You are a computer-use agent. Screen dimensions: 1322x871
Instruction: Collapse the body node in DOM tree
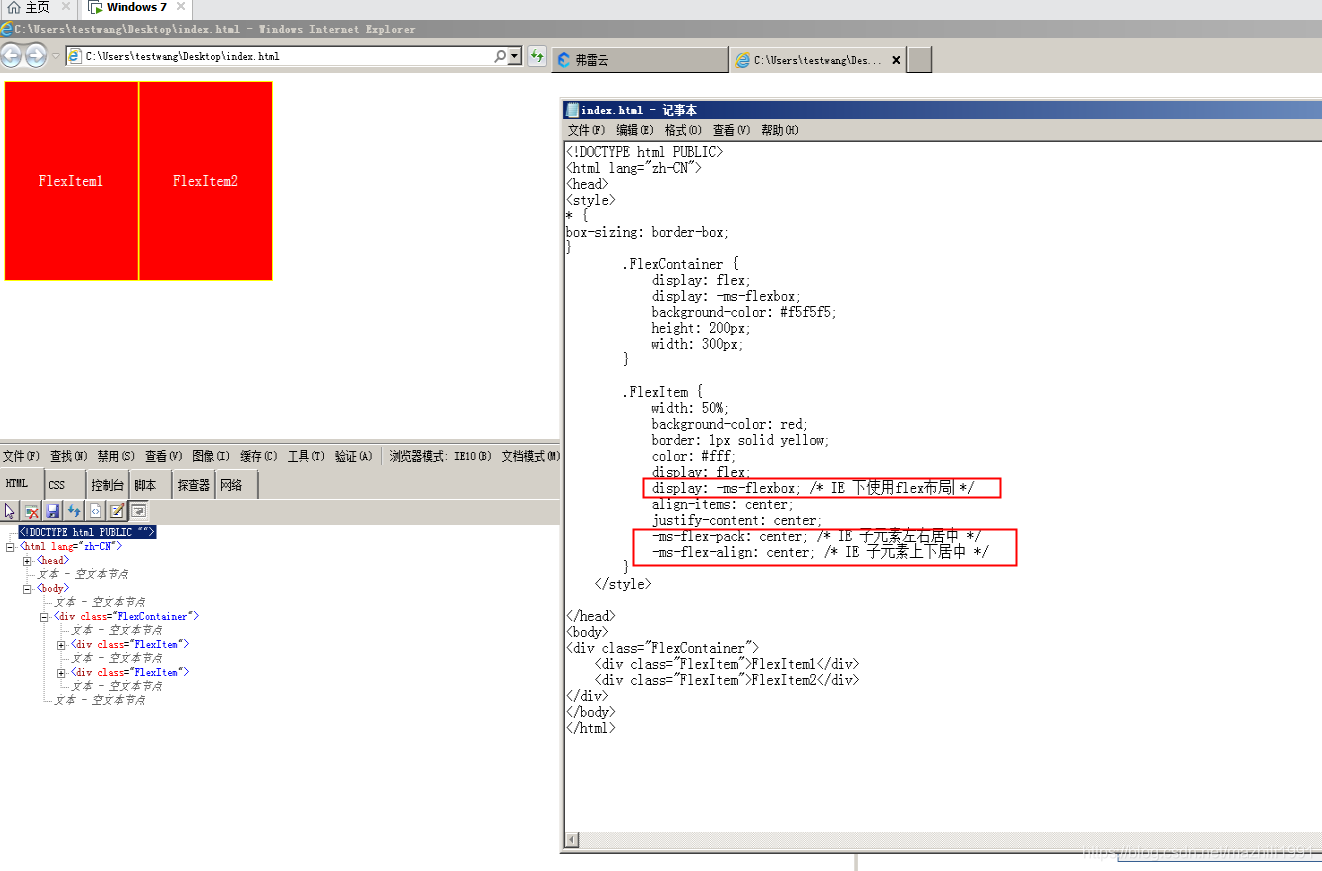[27, 588]
